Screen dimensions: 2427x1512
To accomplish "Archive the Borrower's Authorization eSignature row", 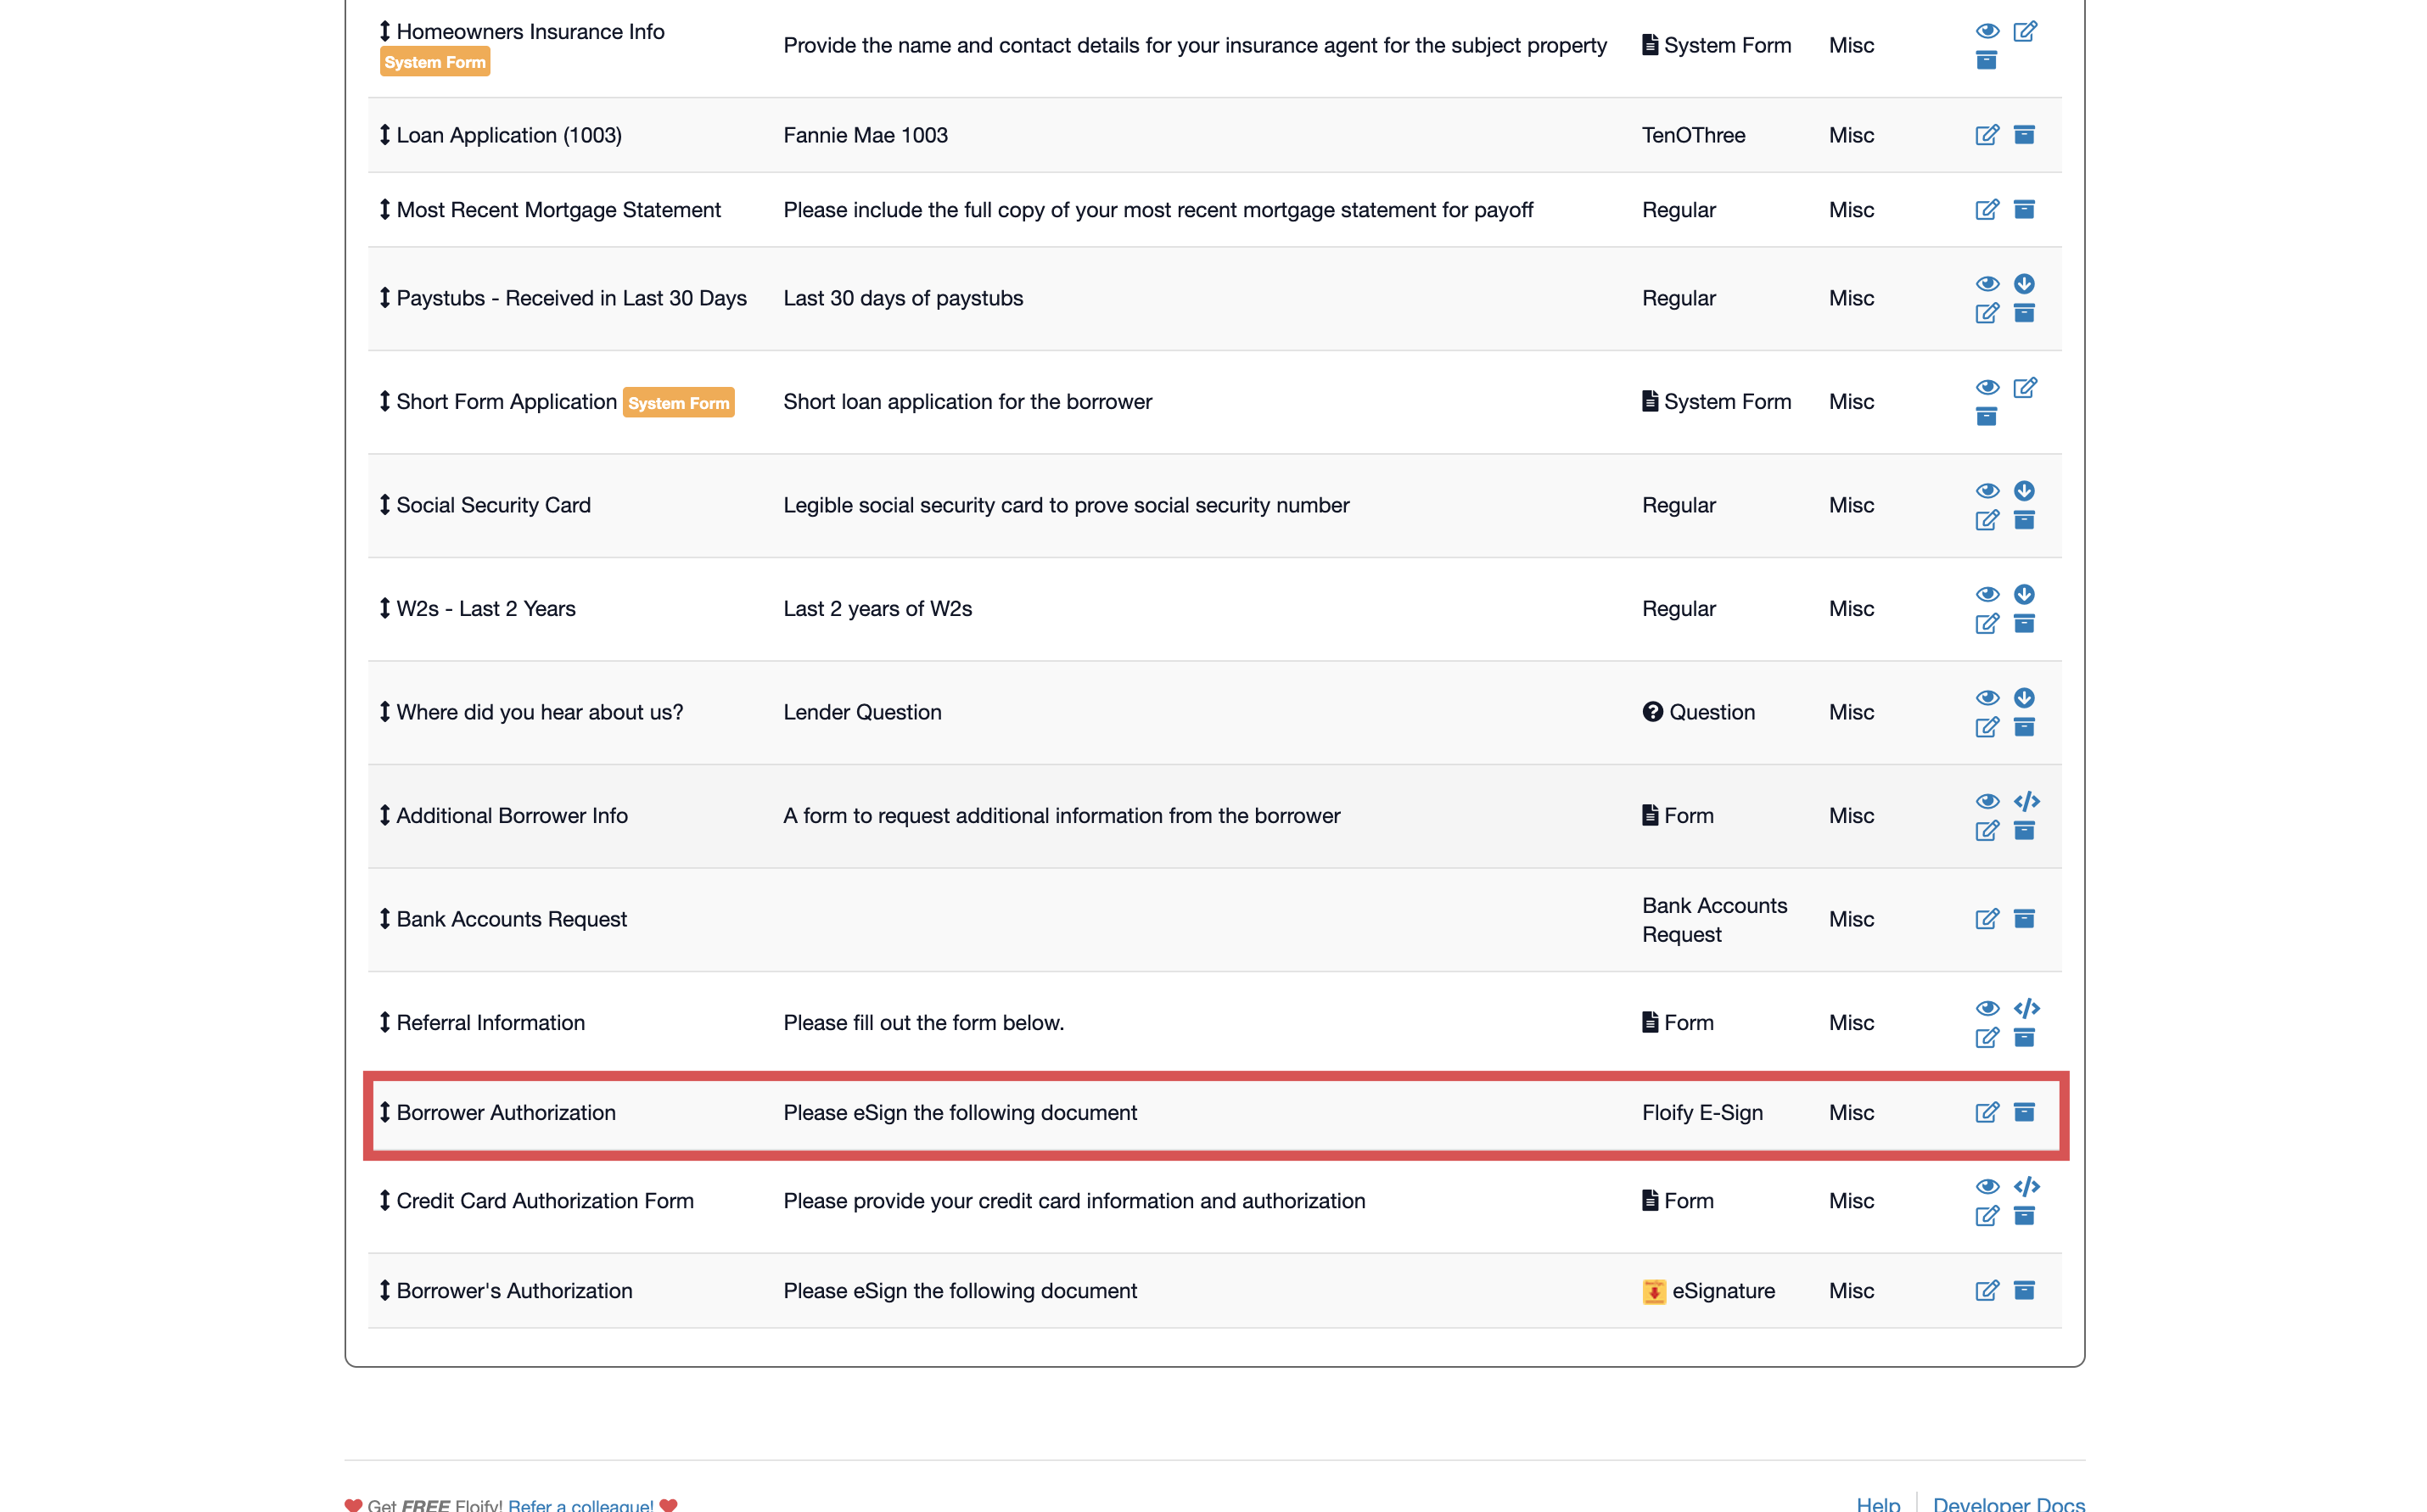I will (2024, 1290).
